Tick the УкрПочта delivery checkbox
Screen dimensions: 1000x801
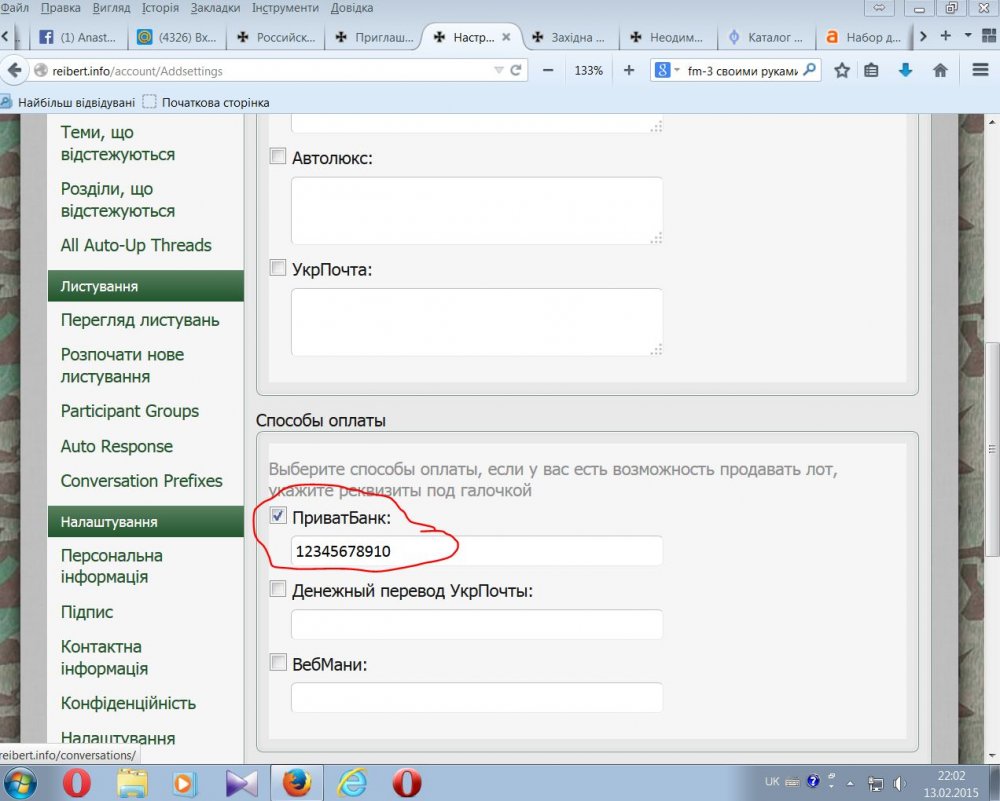278,268
